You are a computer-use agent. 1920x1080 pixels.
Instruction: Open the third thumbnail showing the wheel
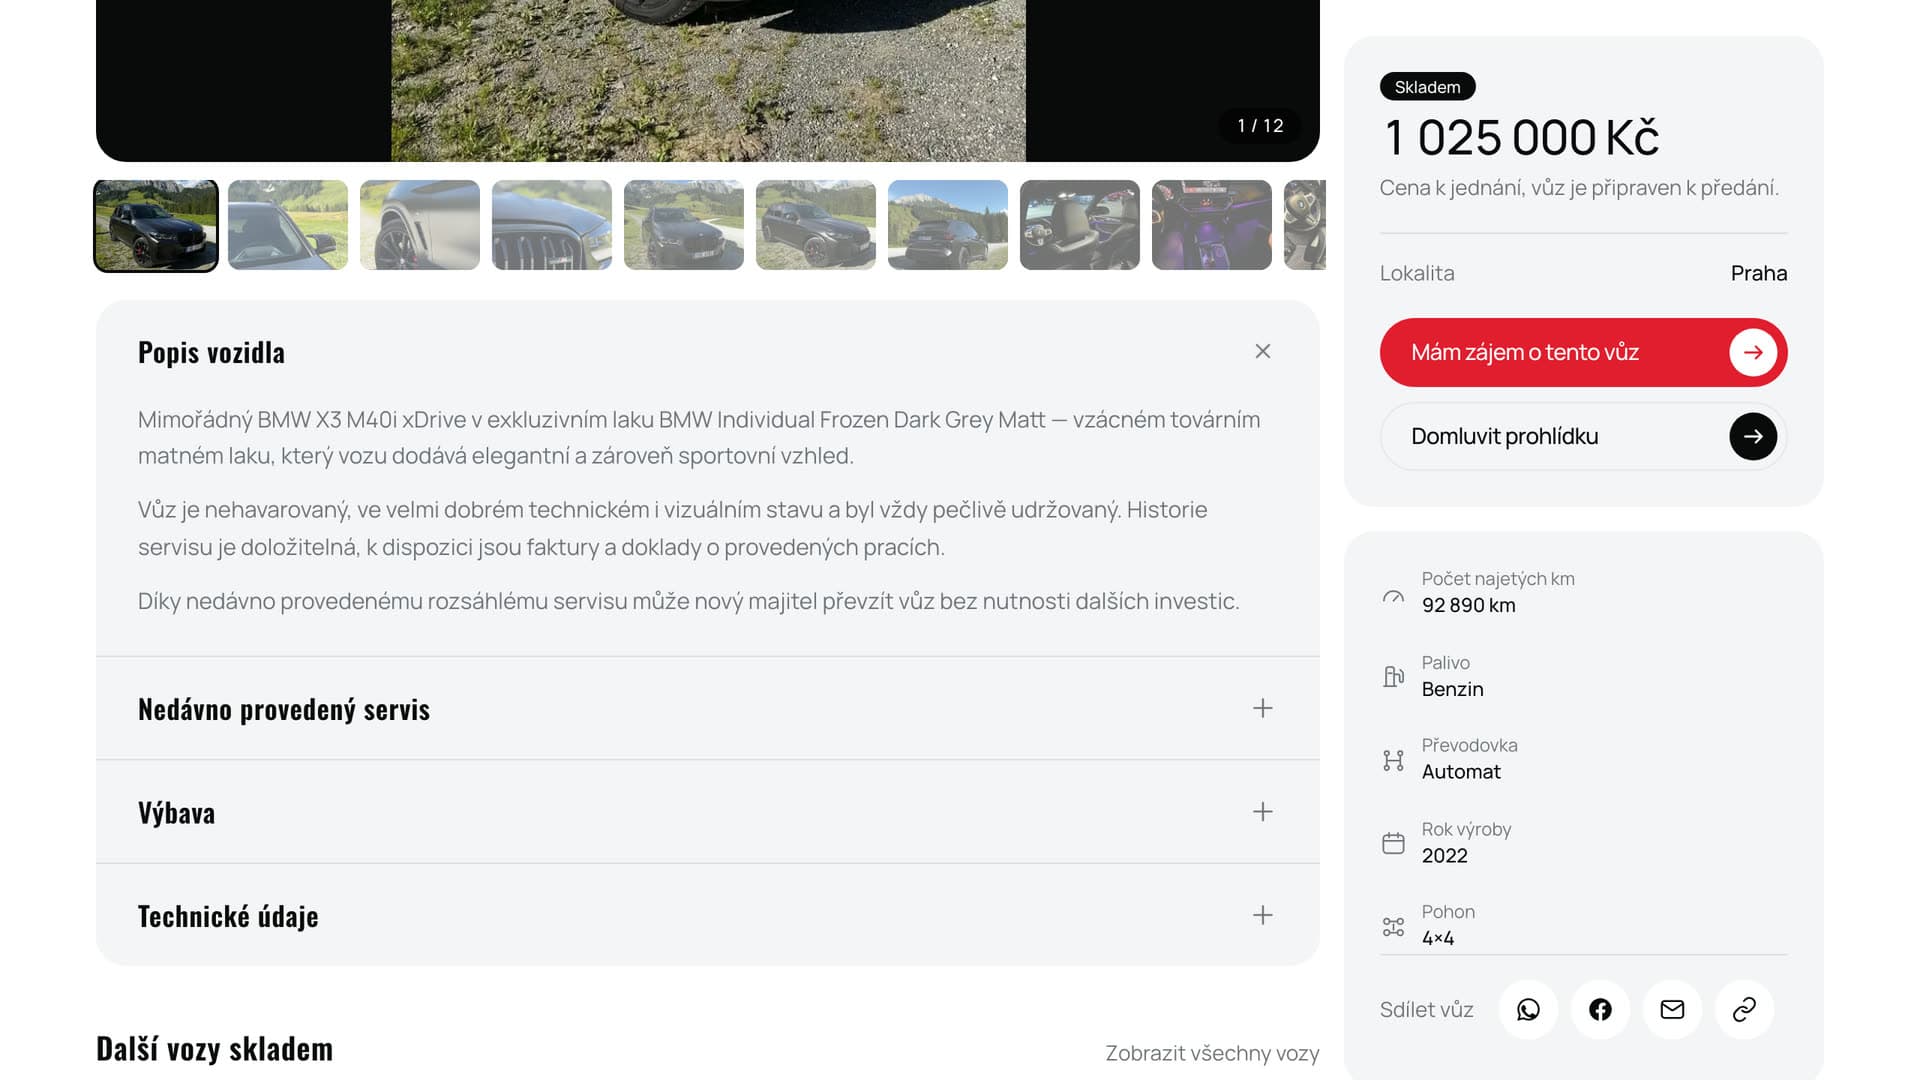[420, 225]
